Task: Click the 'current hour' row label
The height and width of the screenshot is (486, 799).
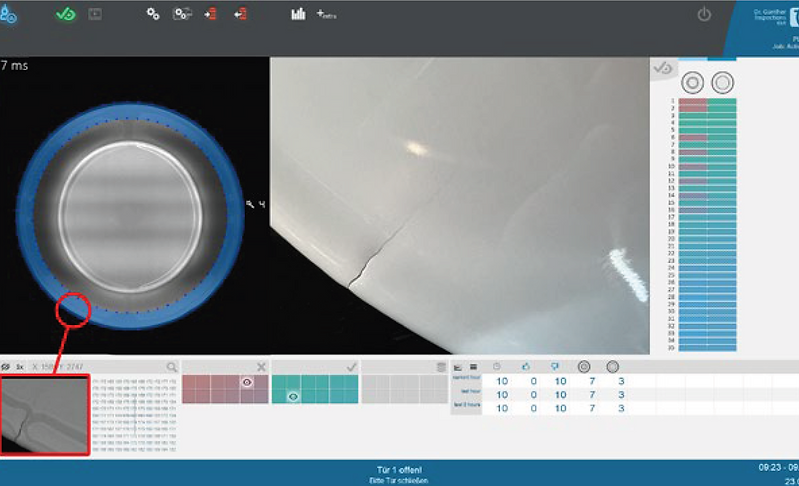Action: [x=467, y=378]
